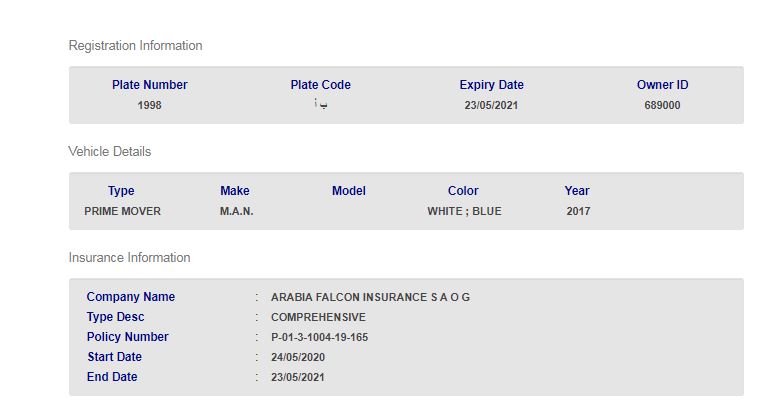Select the WHITE ; BLUE color value

click(x=464, y=211)
